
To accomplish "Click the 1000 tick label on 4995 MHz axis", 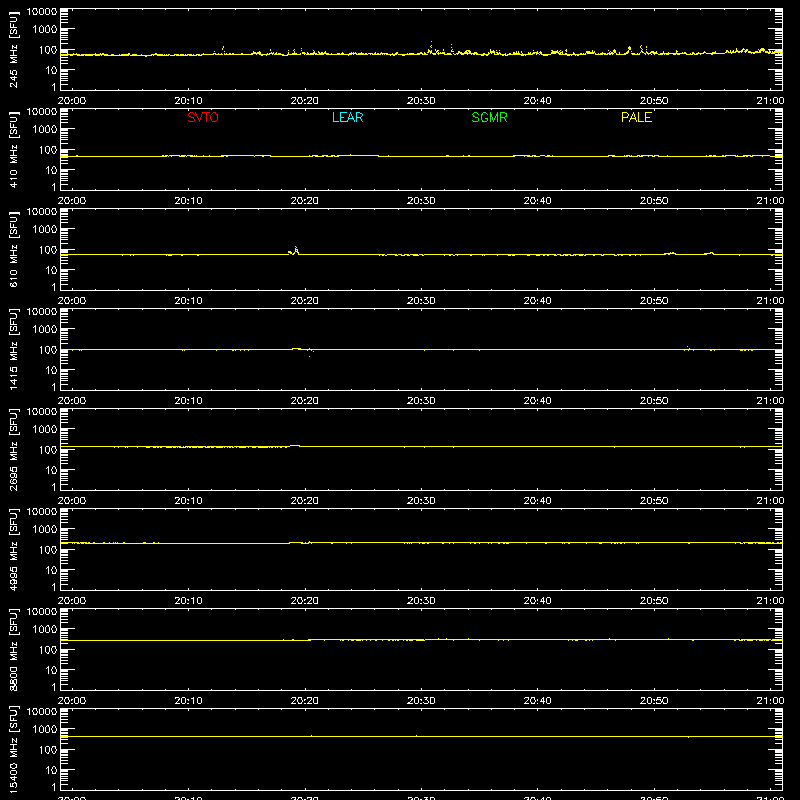I will click(45, 530).
